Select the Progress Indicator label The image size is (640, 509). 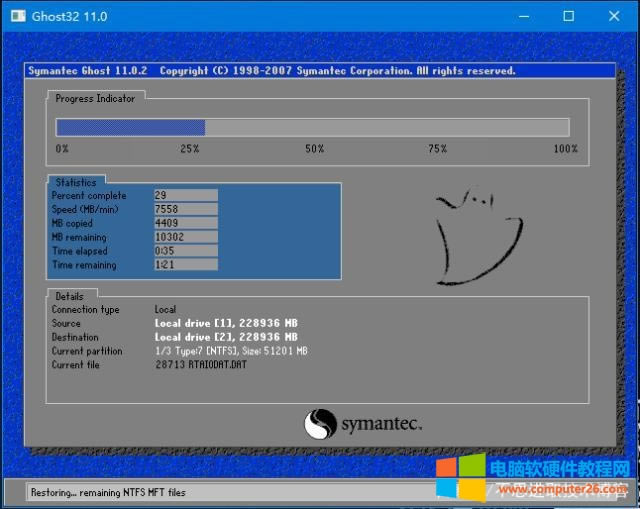click(x=95, y=98)
